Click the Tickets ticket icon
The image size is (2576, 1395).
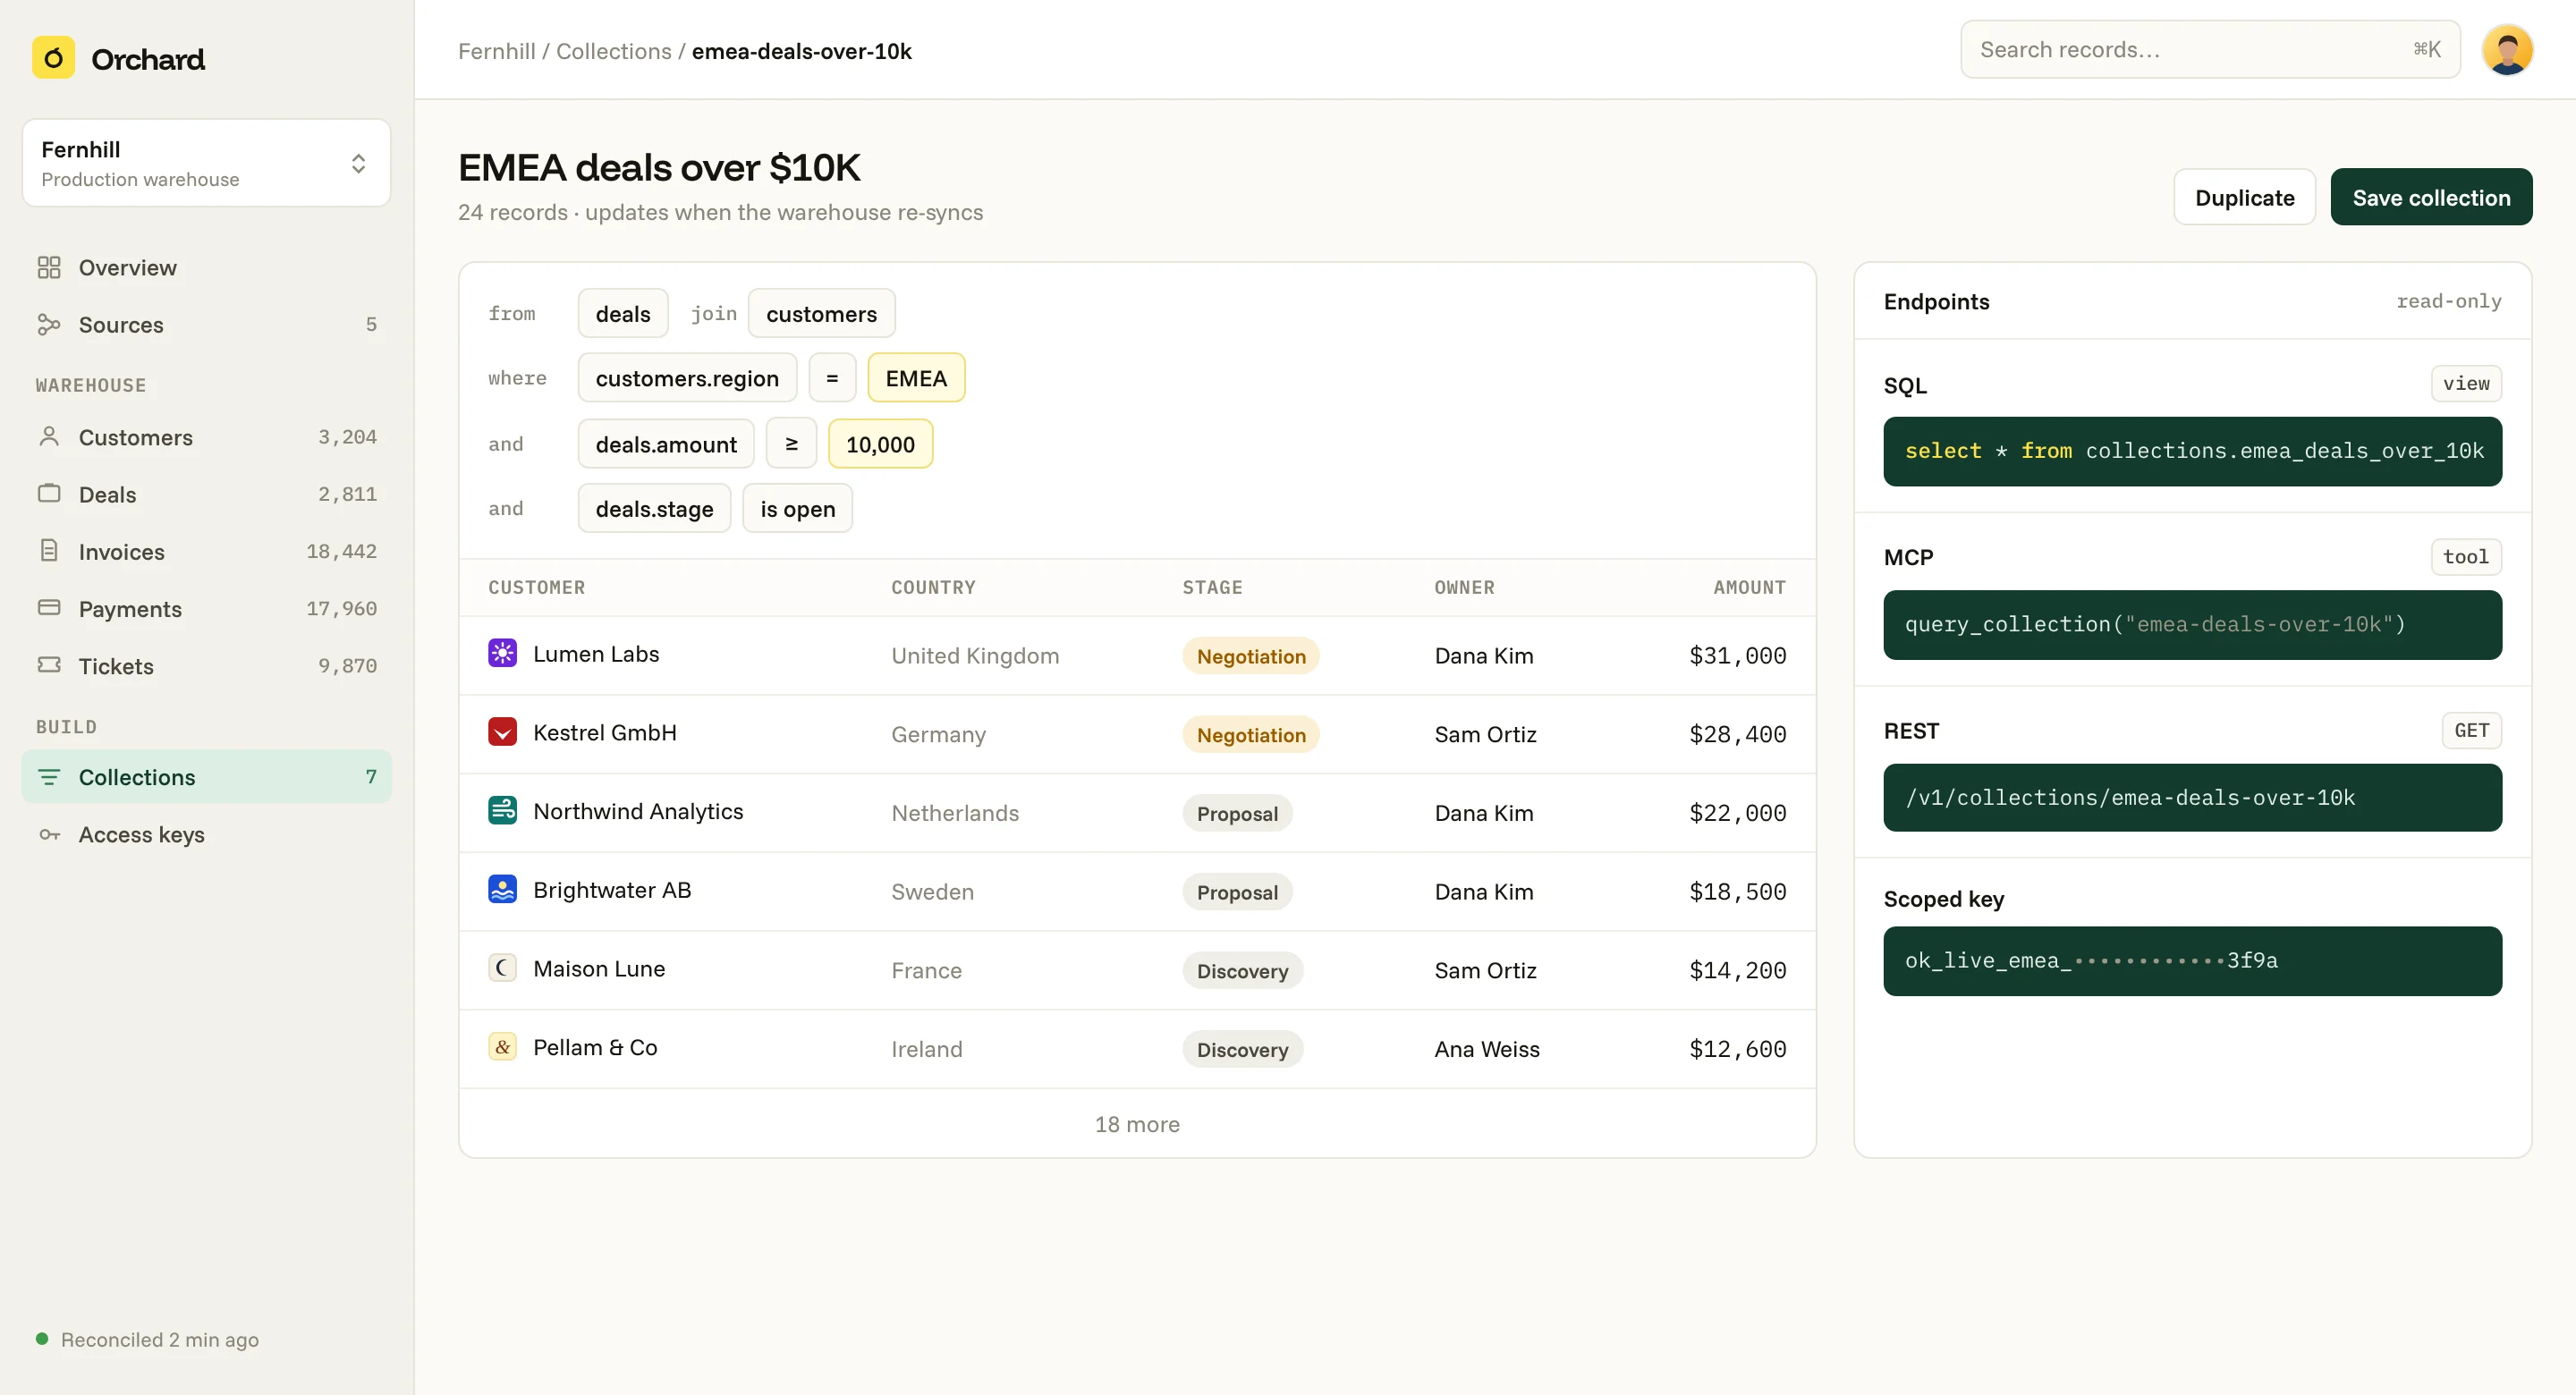tap(49, 664)
